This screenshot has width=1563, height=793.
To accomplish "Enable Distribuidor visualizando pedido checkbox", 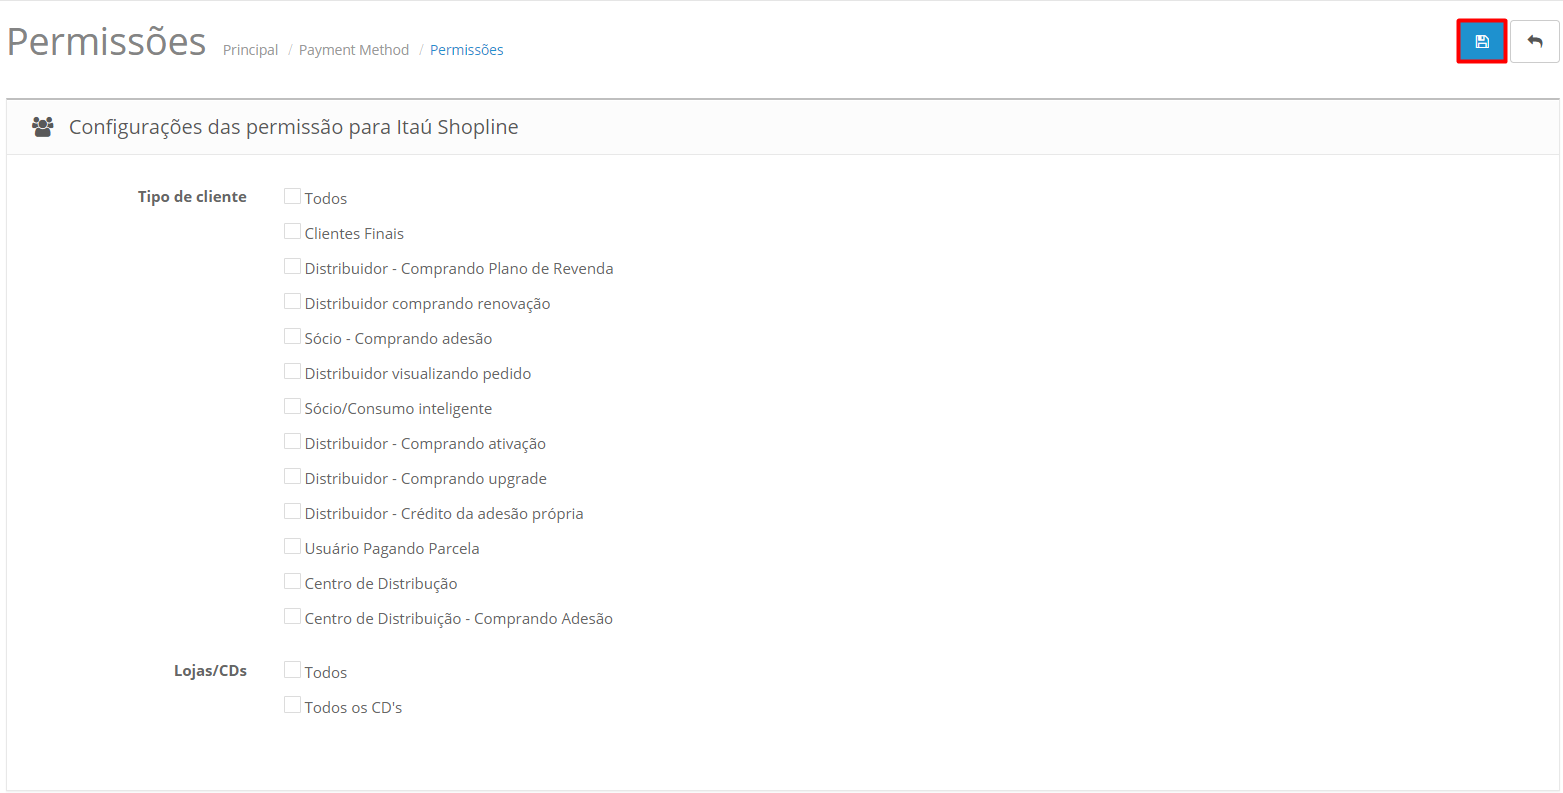I will tap(292, 372).
